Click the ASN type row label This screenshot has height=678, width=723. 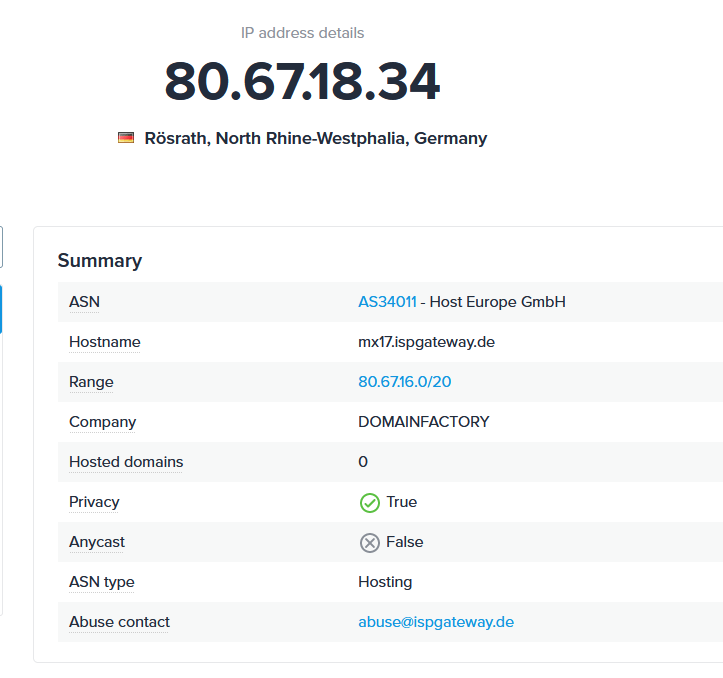(101, 582)
